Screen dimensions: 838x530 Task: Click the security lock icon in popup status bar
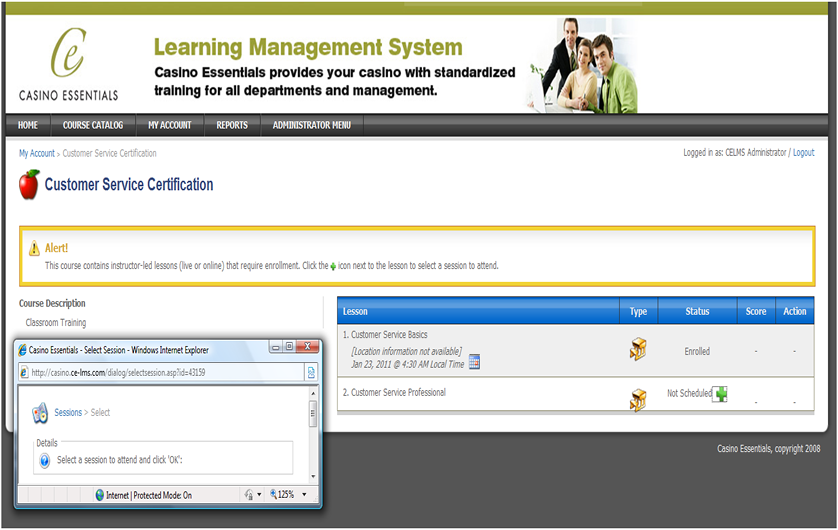point(249,495)
